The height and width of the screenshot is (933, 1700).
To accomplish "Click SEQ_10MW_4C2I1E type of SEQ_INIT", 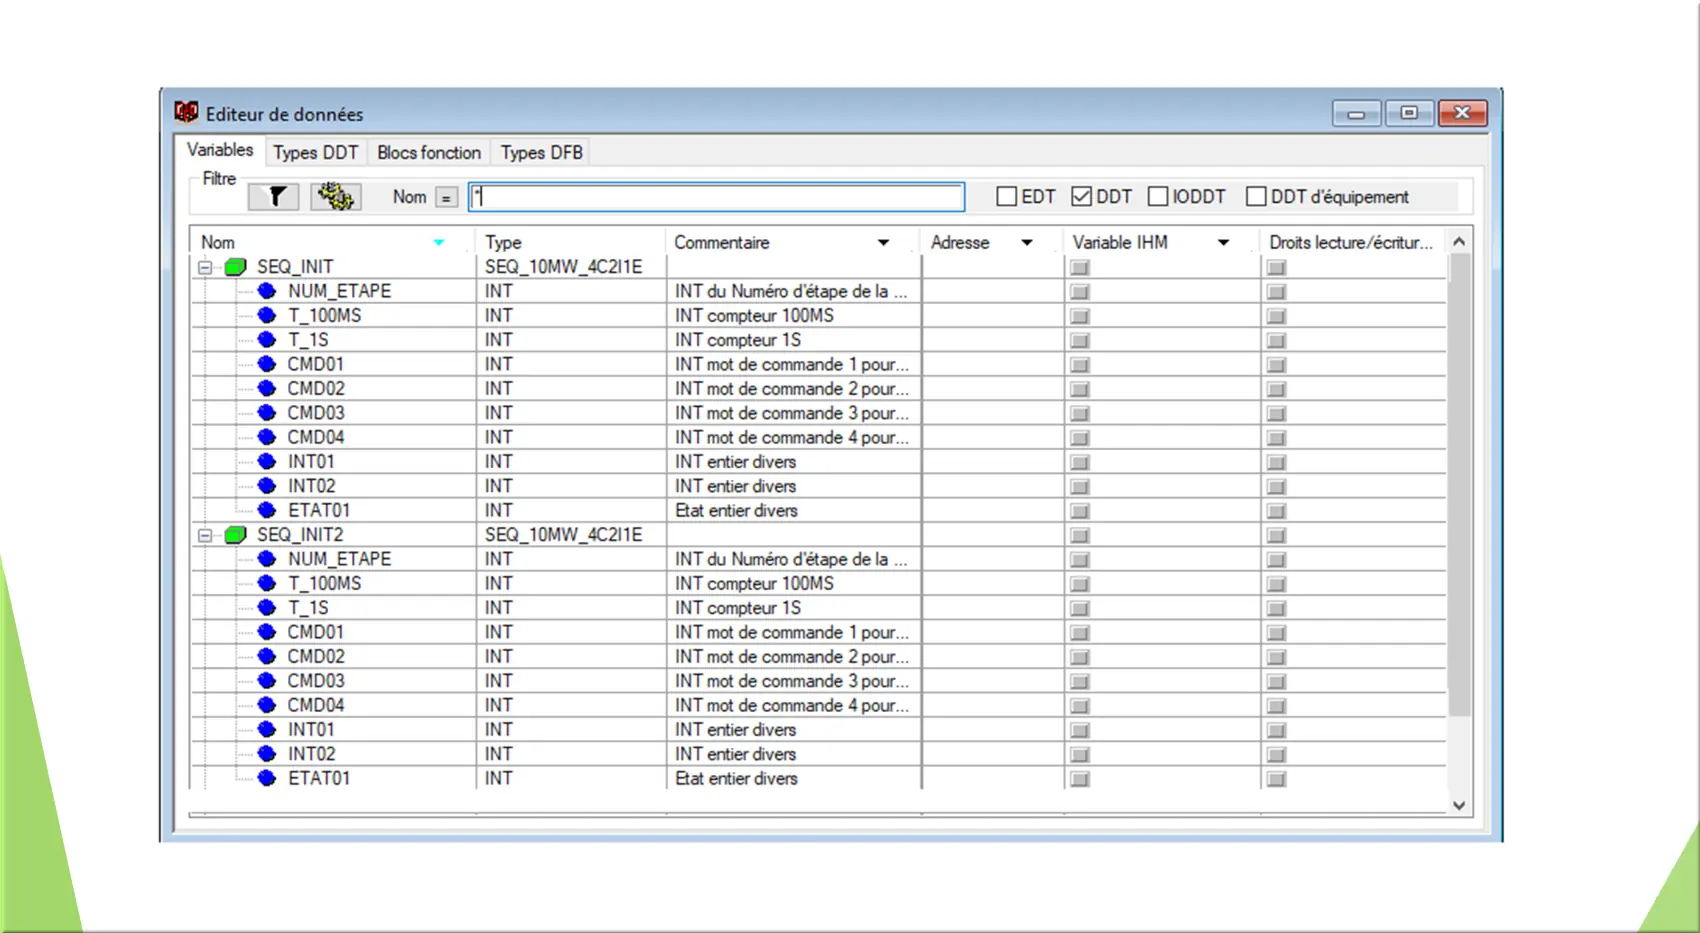I will tap(563, 267).
